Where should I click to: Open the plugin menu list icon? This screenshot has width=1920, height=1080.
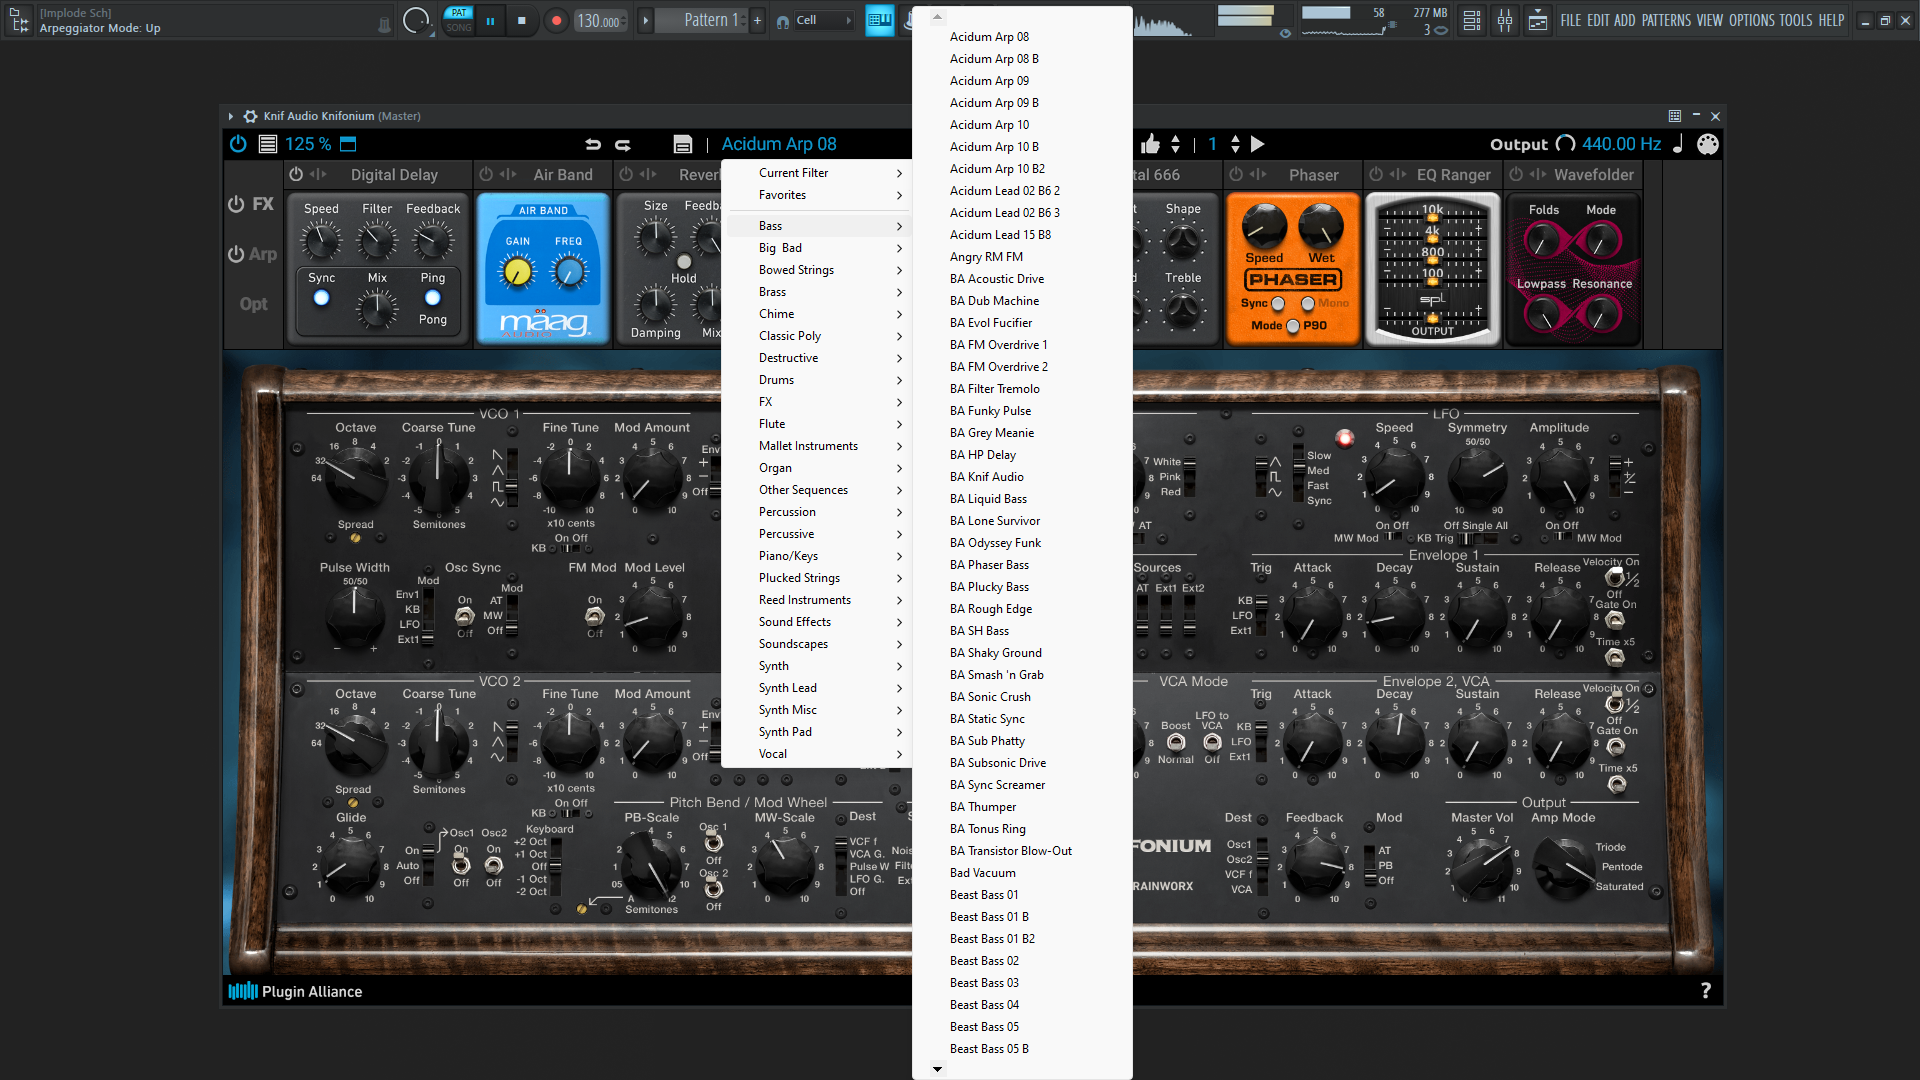268,144
